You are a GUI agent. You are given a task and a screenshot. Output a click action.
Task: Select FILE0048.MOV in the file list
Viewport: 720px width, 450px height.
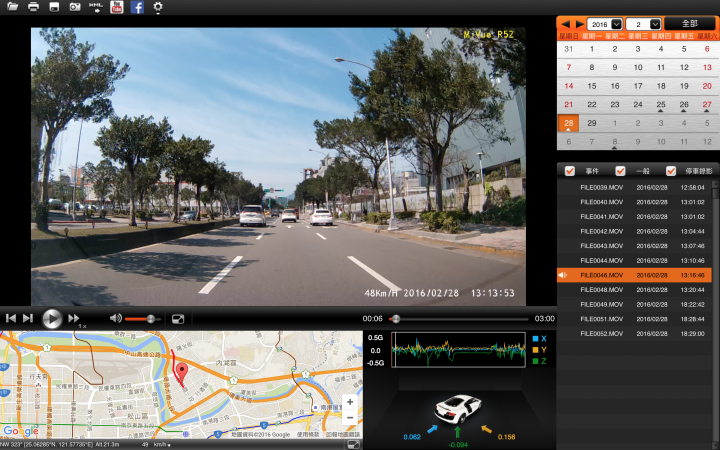click(635, 290)
